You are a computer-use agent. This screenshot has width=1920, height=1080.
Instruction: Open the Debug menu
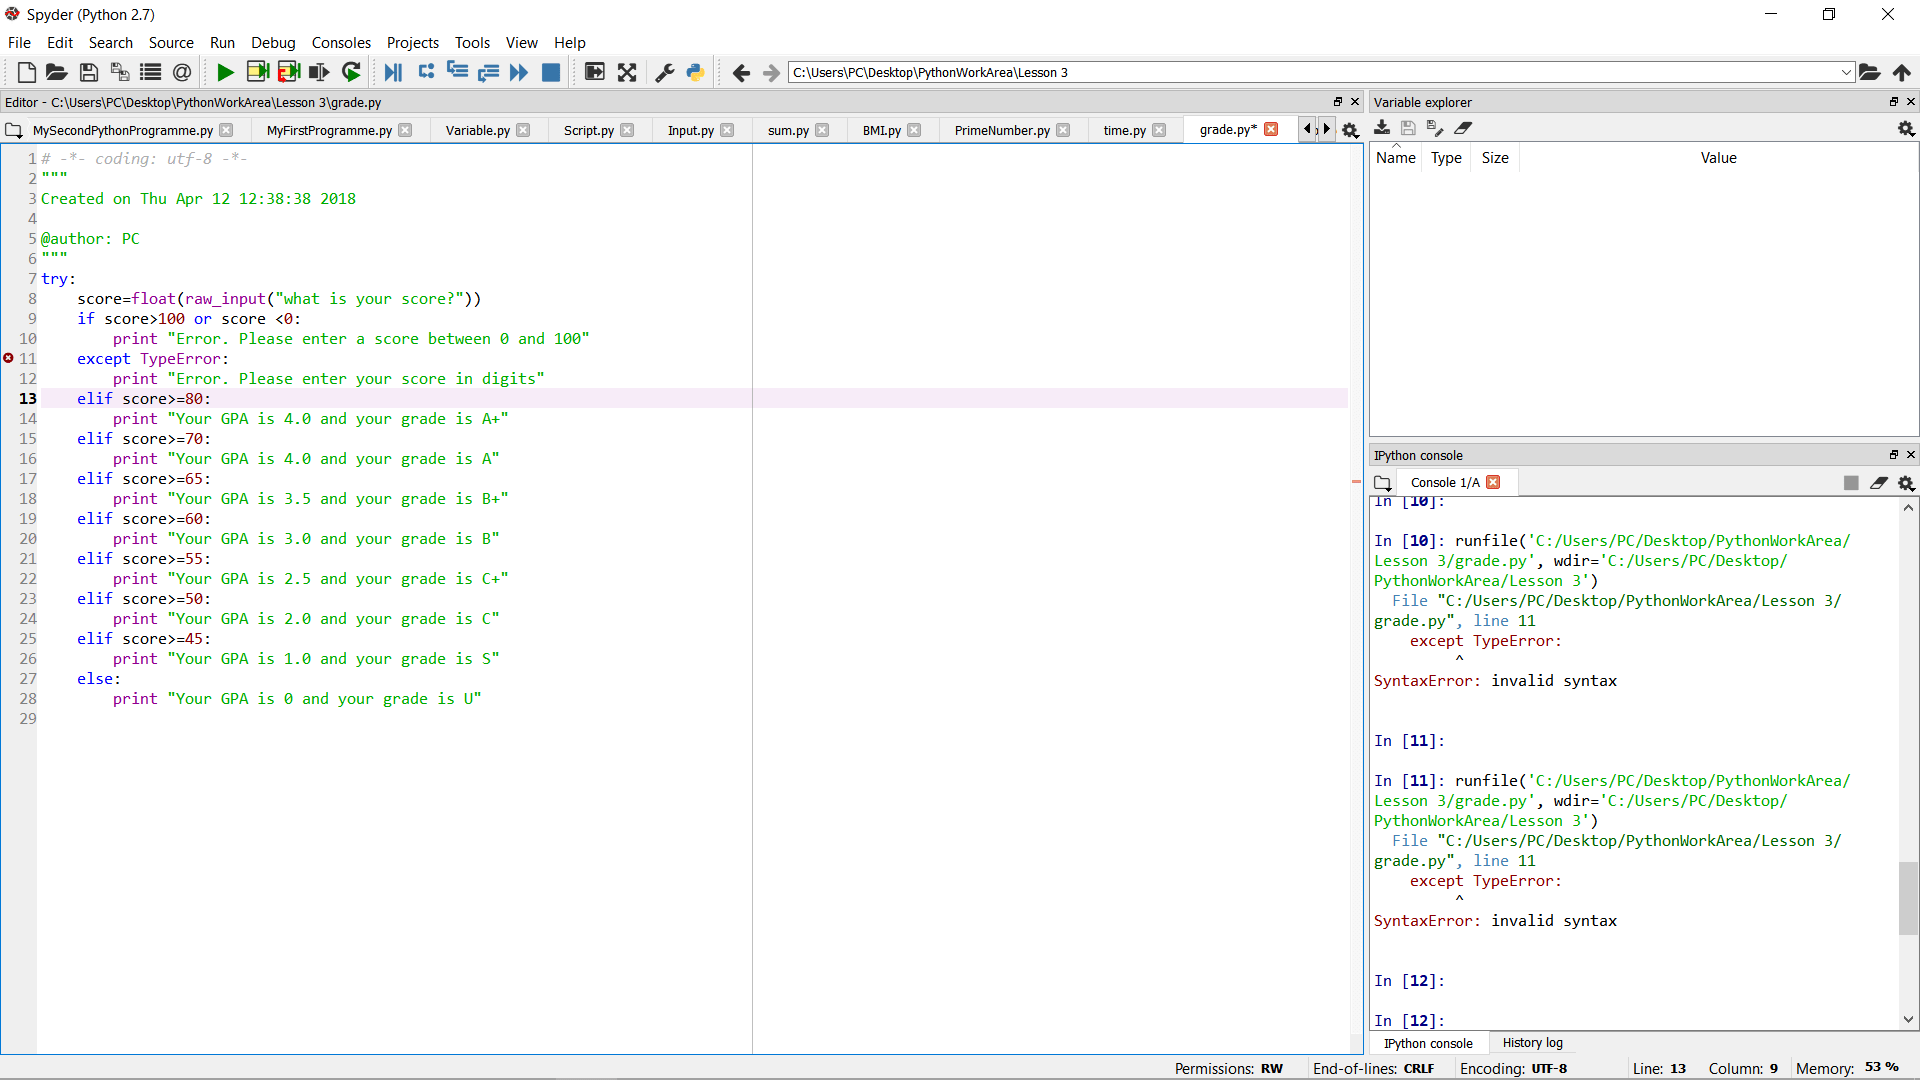point(273,42)
